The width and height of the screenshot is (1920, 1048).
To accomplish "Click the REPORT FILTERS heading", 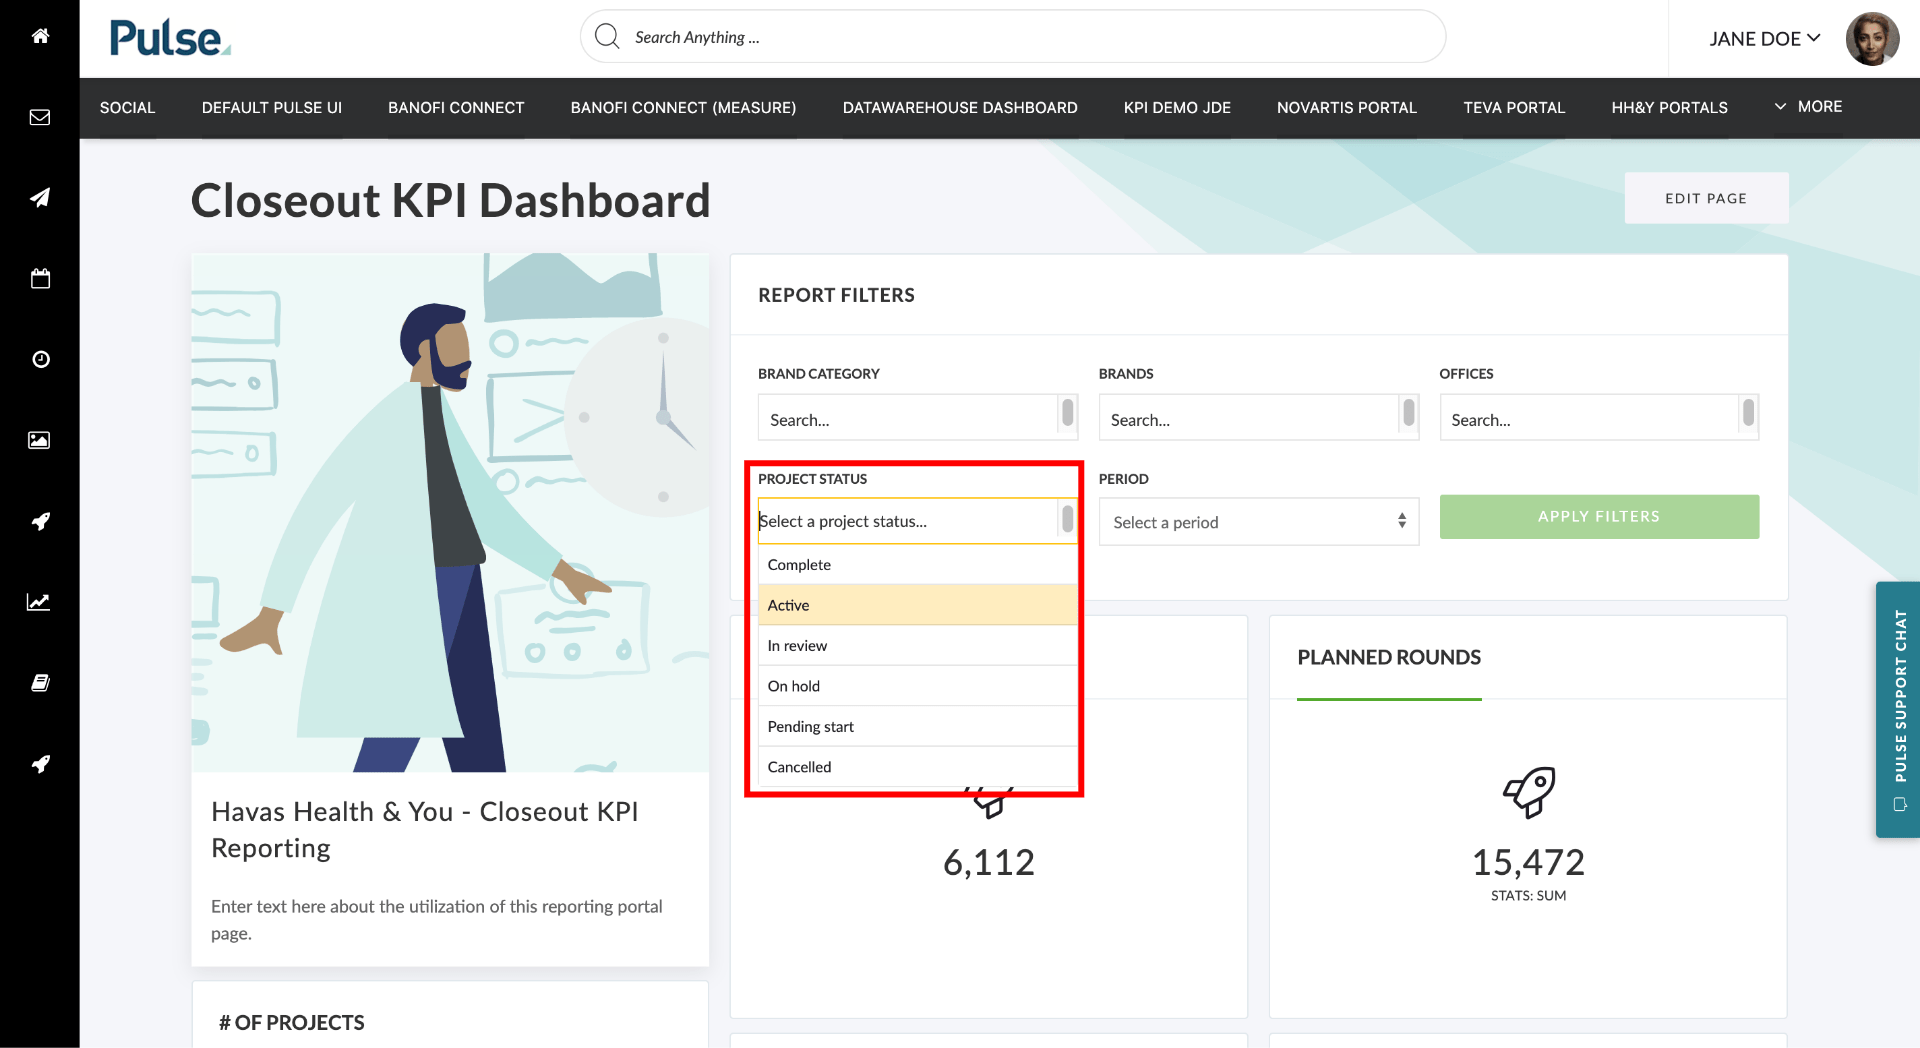I will click(x=837, y=295).
